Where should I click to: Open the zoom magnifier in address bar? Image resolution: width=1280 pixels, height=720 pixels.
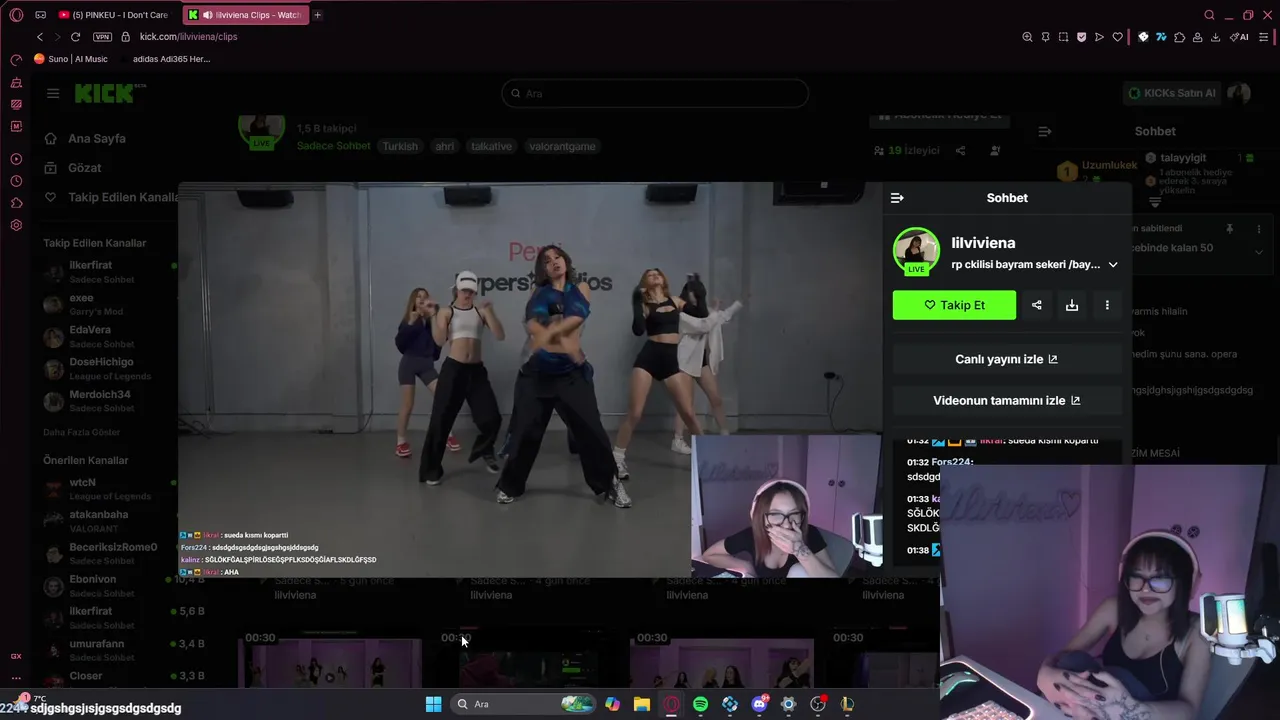tap(1027, 37)
